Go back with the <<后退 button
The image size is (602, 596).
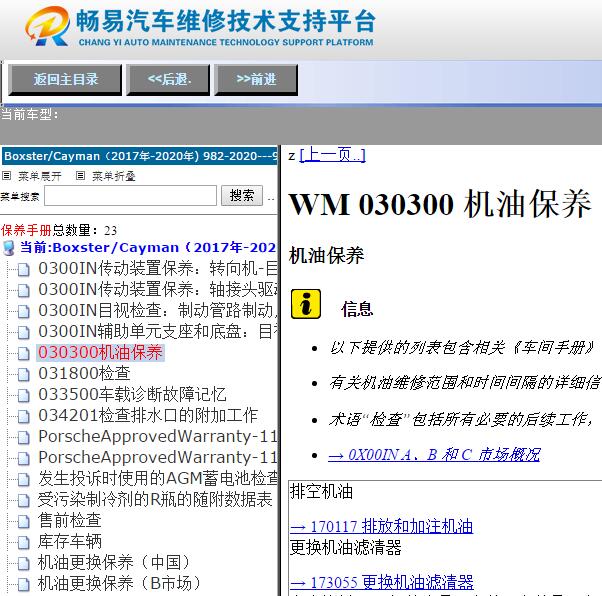[168, 79]
